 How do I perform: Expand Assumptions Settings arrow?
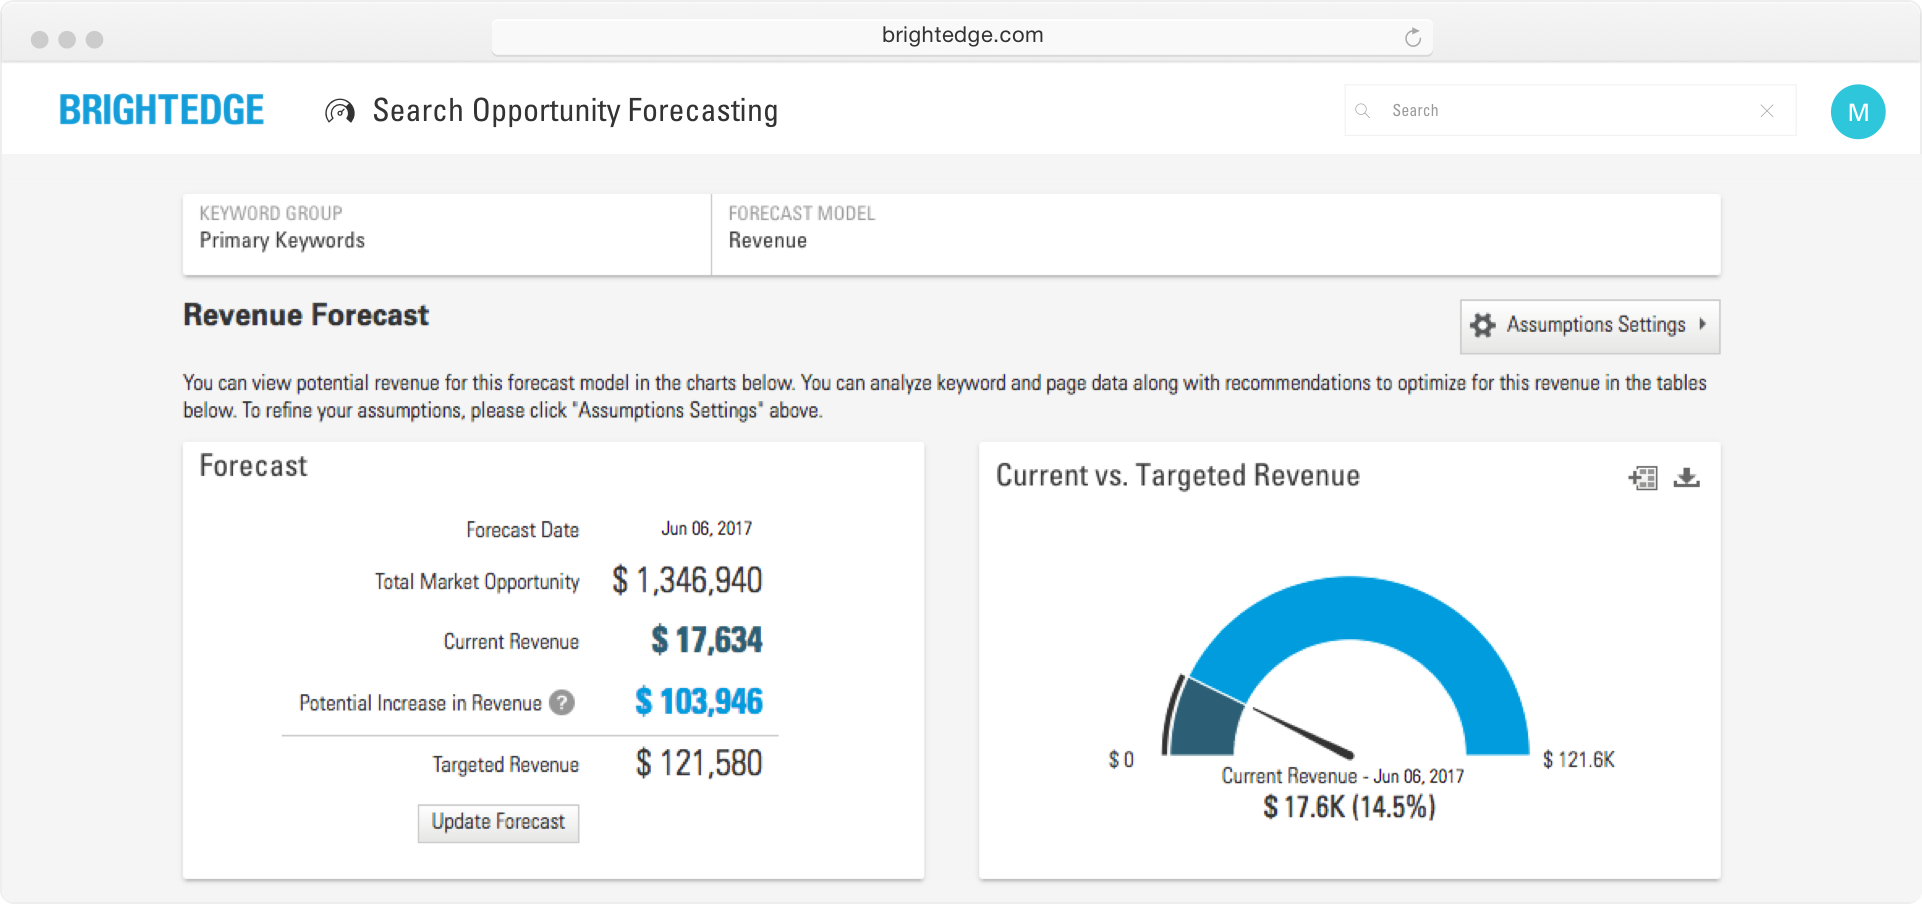point(1702,324)
